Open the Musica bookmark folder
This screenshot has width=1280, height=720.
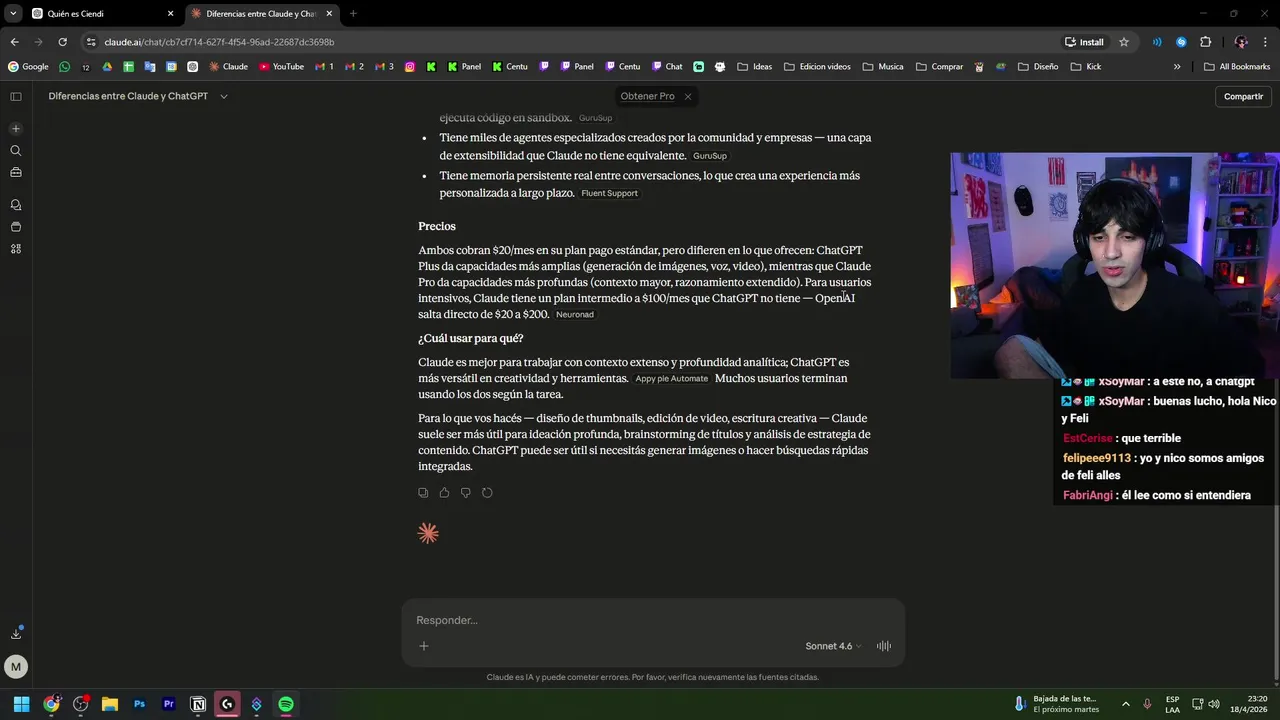pos(883,67)
